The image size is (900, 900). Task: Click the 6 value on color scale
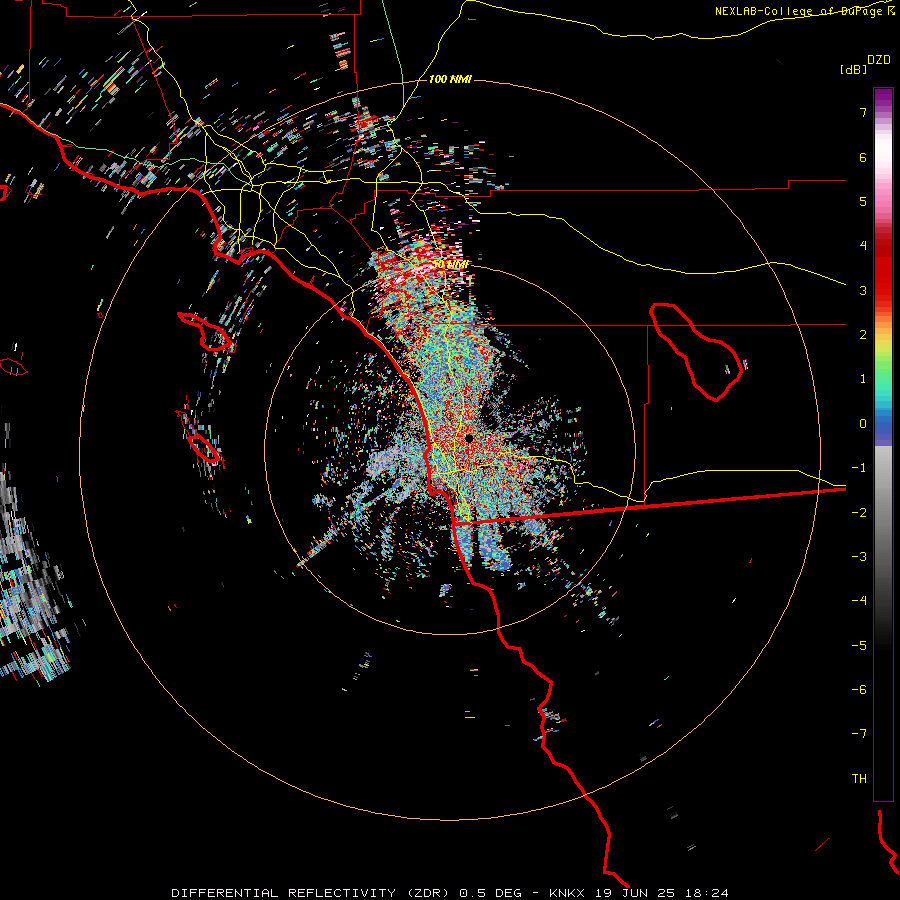[x=863, y=157]
